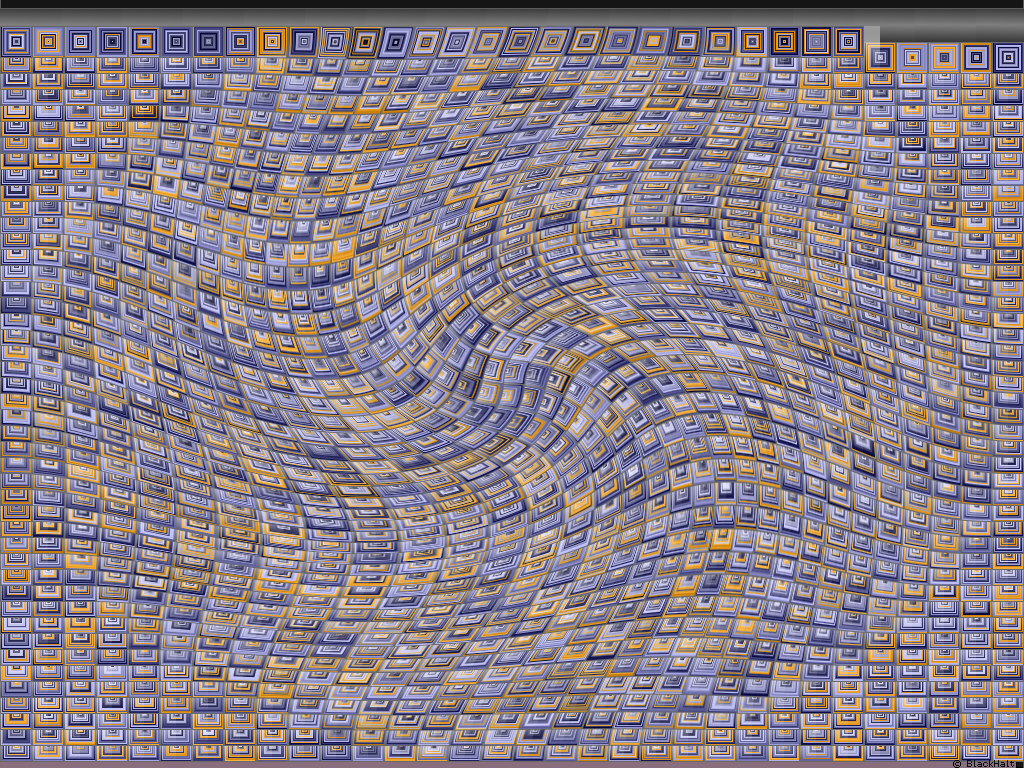This screenshot has width=1024, height=768.
Task: Click the © BlackHalt copyright text
Action: click(983, 763)
